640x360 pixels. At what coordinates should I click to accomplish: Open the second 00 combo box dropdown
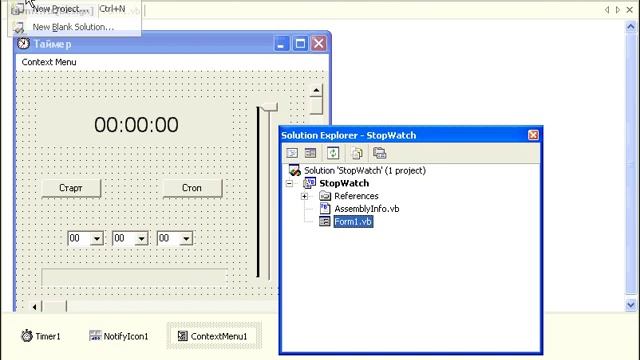click(142, 238)
